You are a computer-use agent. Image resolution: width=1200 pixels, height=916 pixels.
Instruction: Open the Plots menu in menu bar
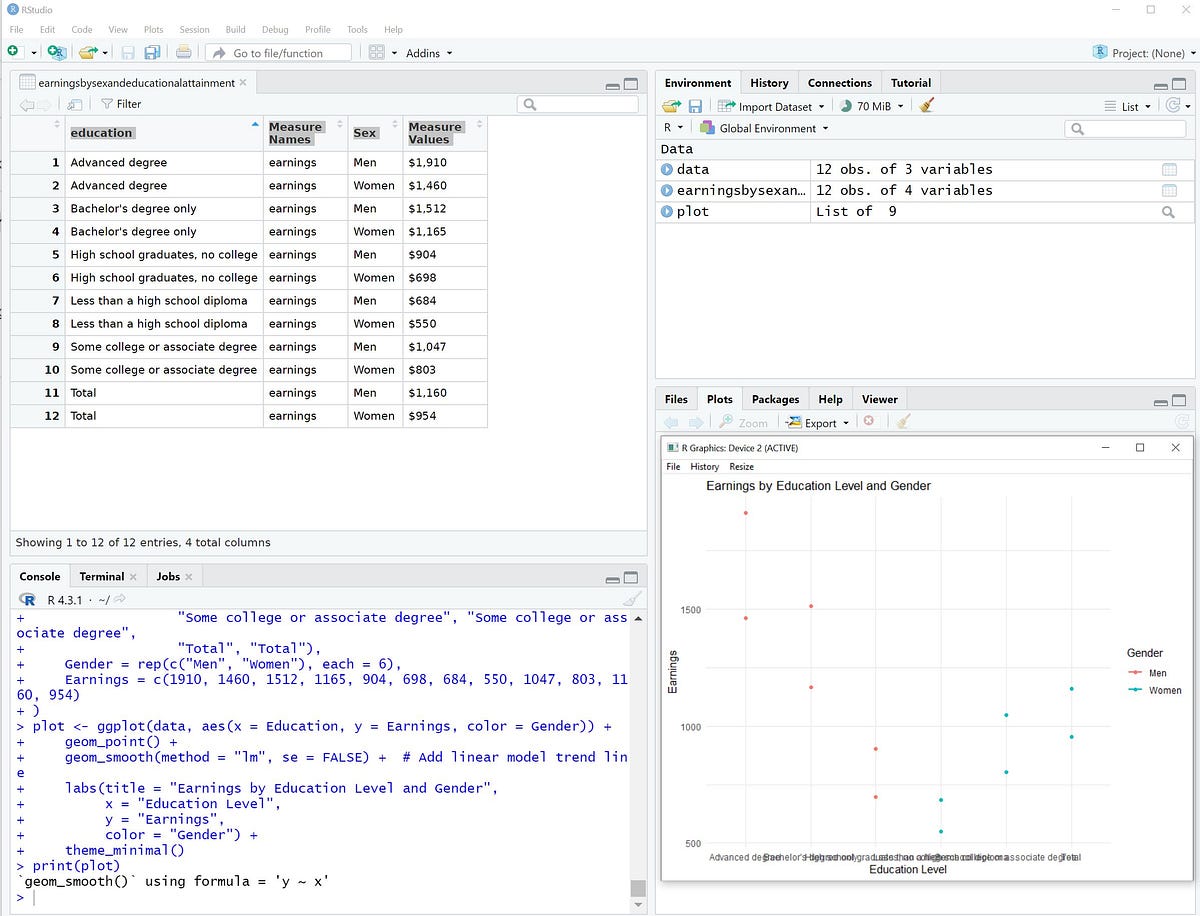tap(153, 30)
